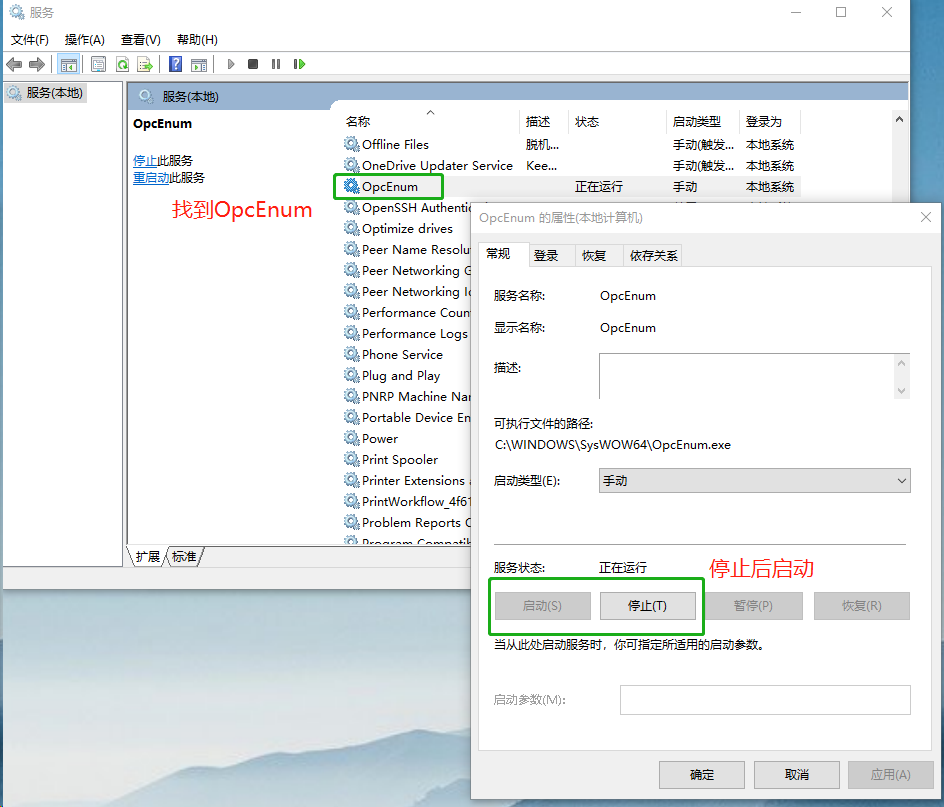The width and height of the screenshot is (944, 807).
Task: Close the OpcEnum properties dialog
Action: click(926, 217)
